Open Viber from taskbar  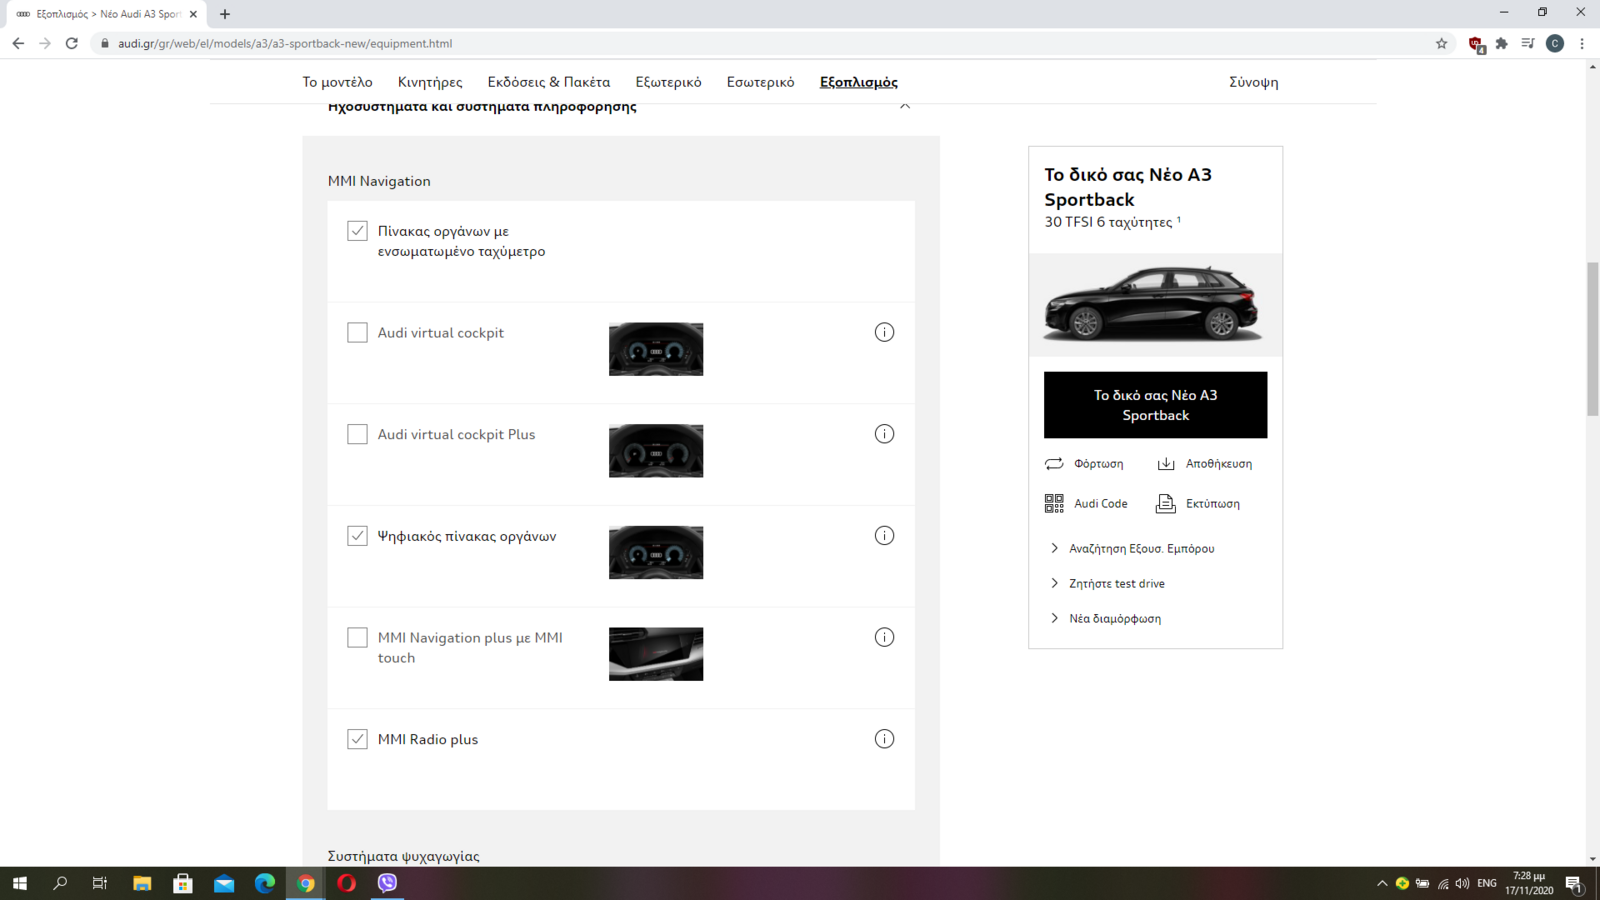click(x=387, y=883)
